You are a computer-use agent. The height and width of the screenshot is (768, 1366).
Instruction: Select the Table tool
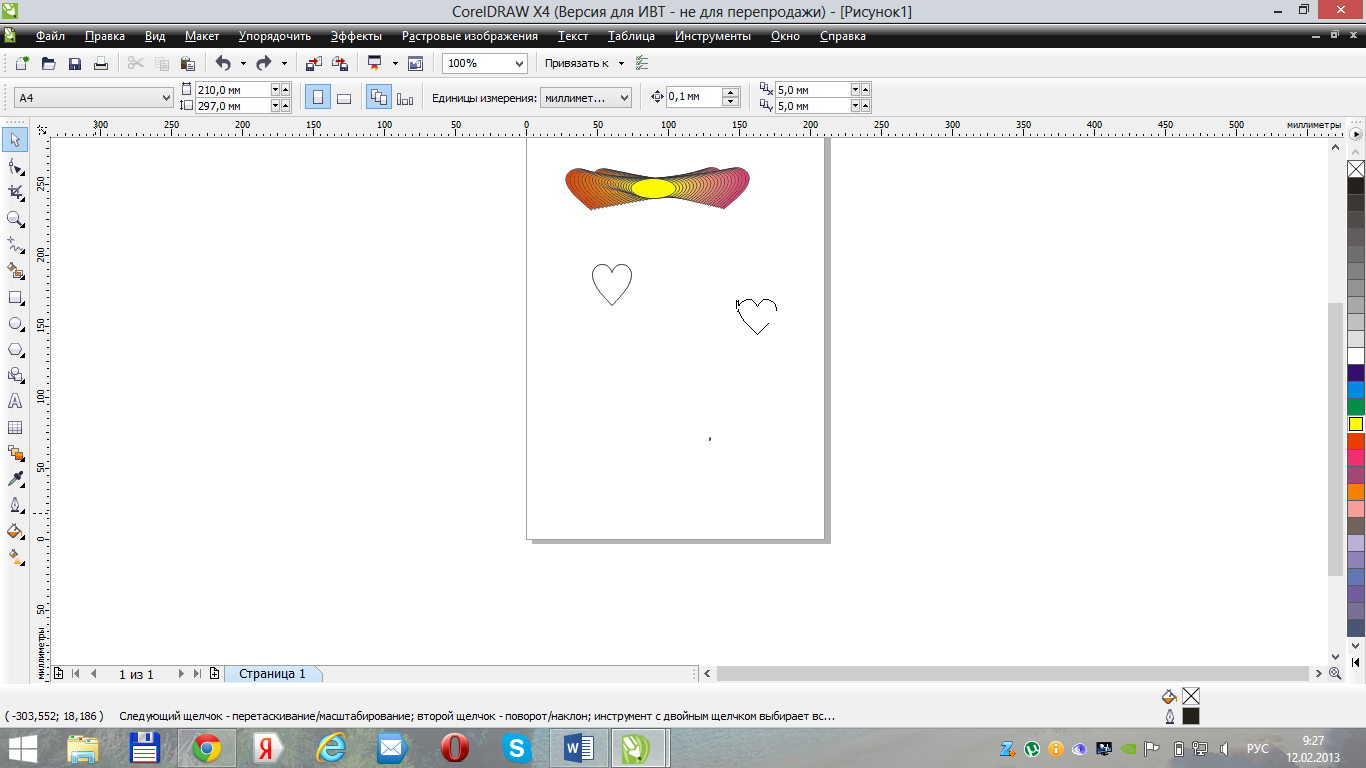[15, 427]
